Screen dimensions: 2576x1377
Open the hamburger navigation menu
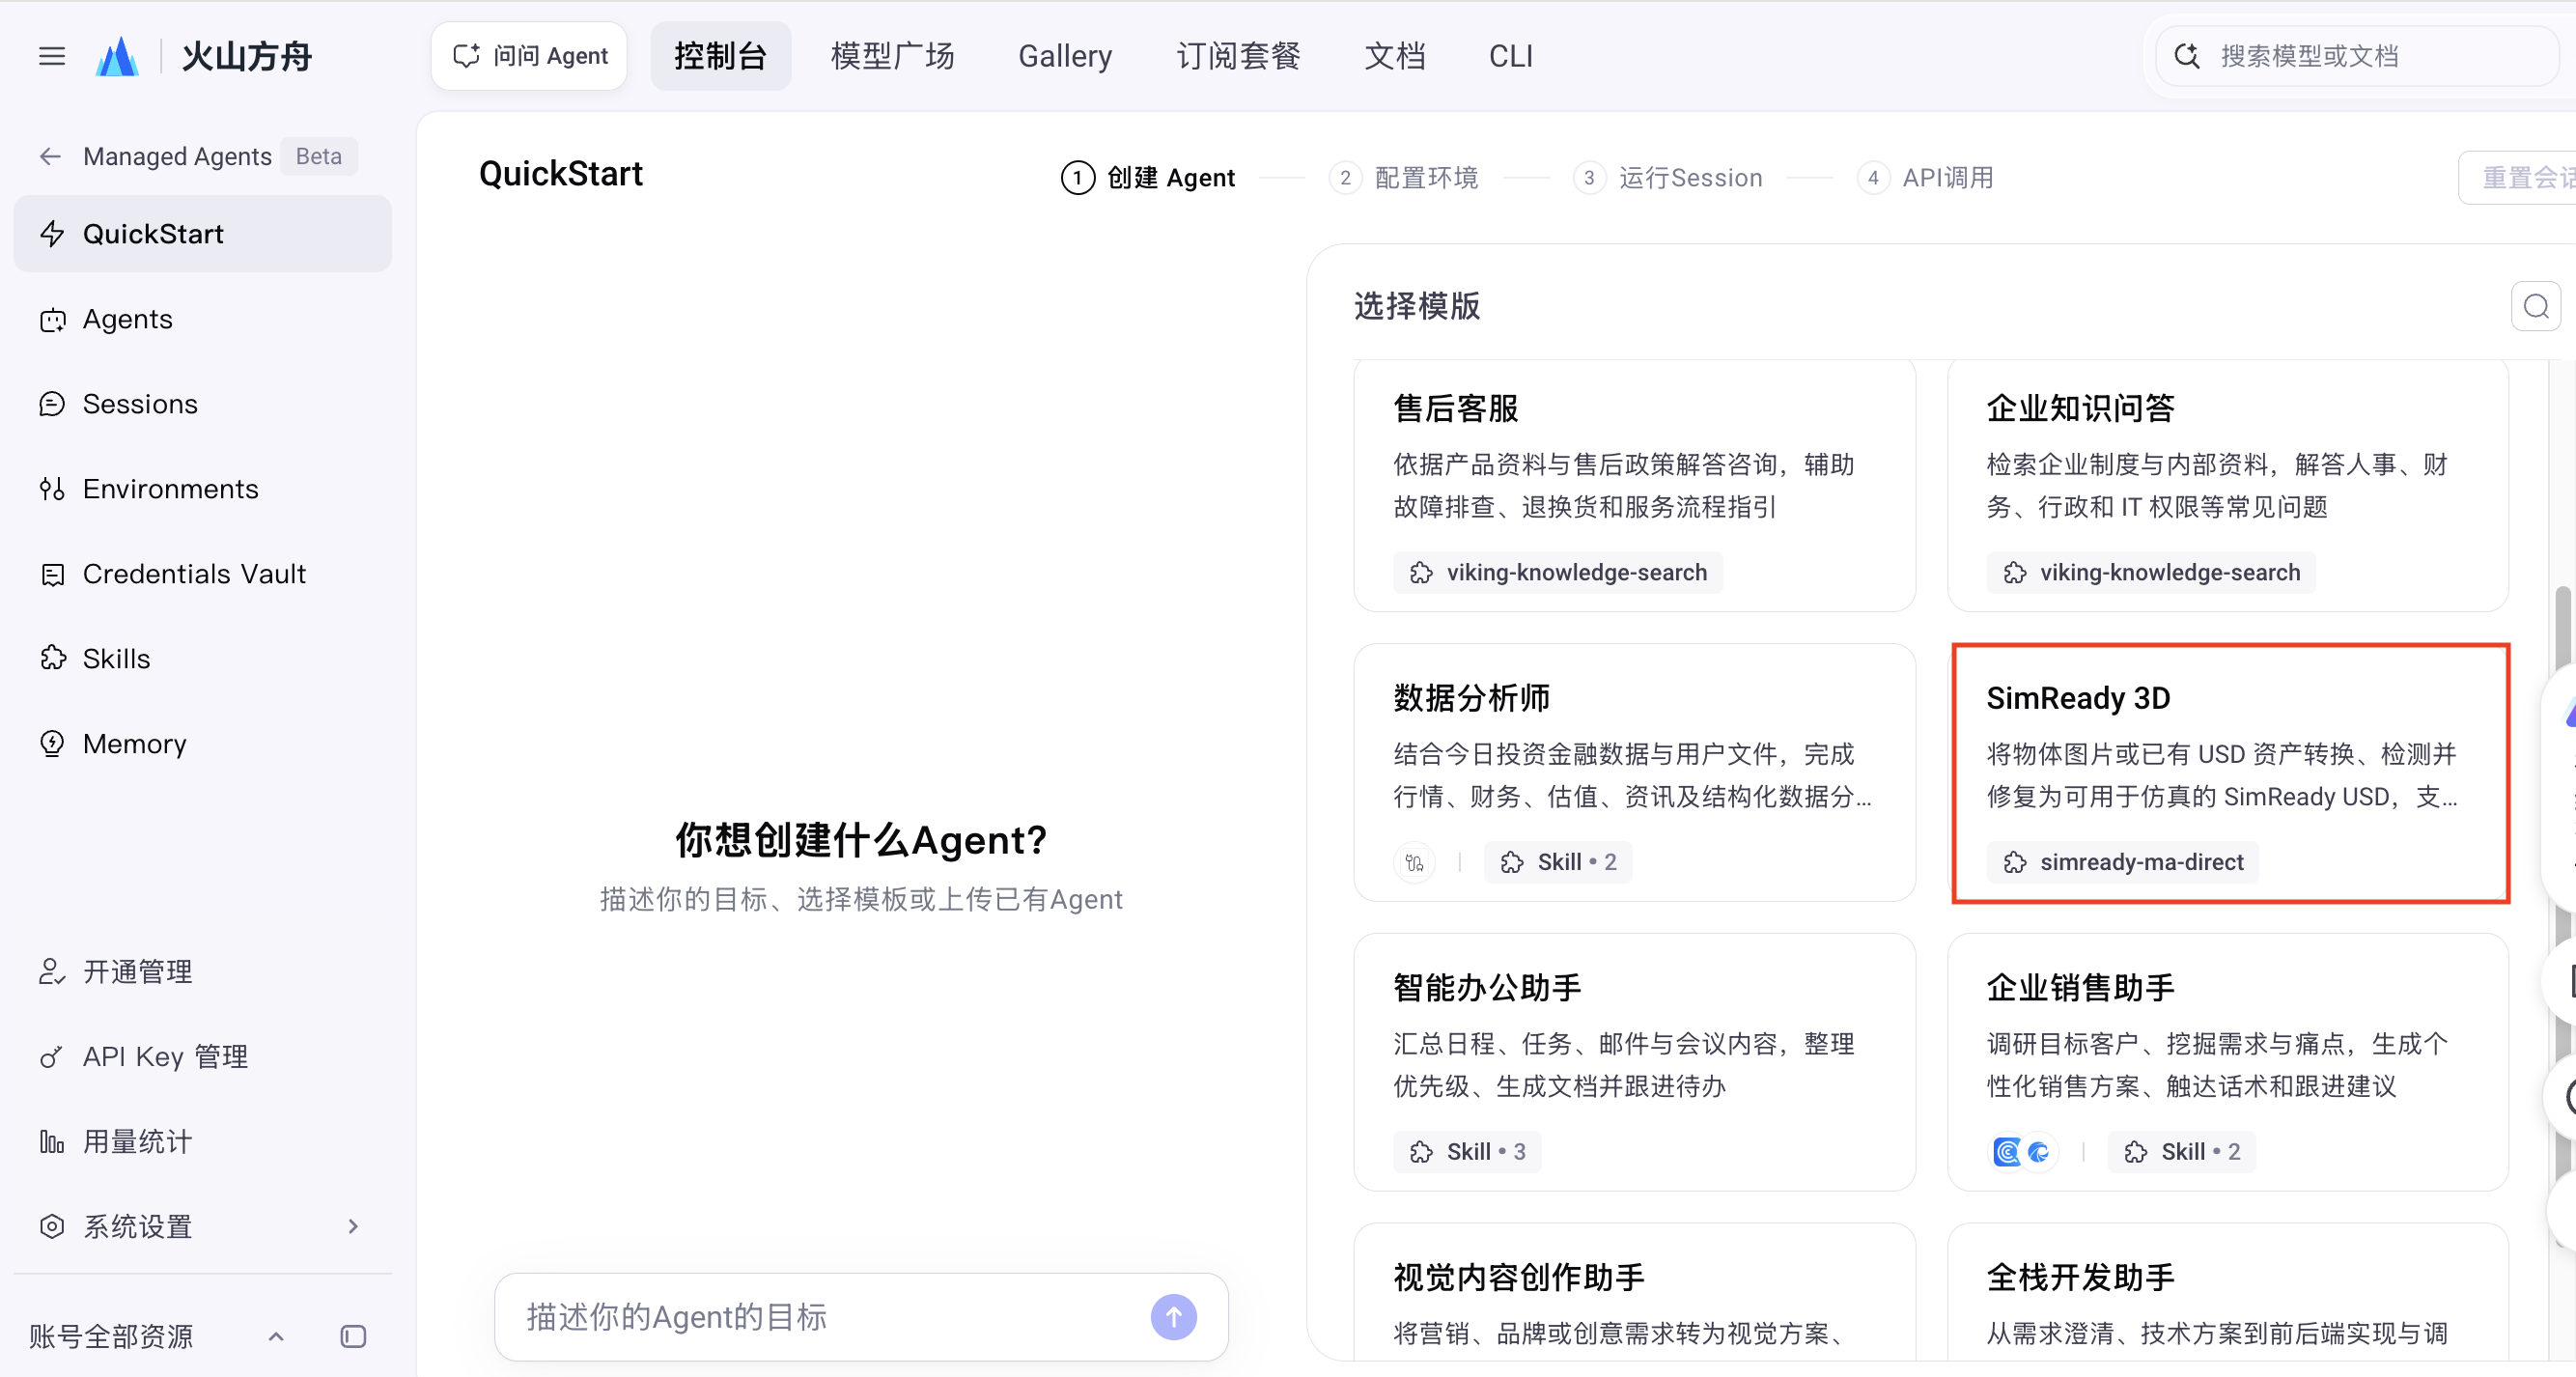point(52,56)
